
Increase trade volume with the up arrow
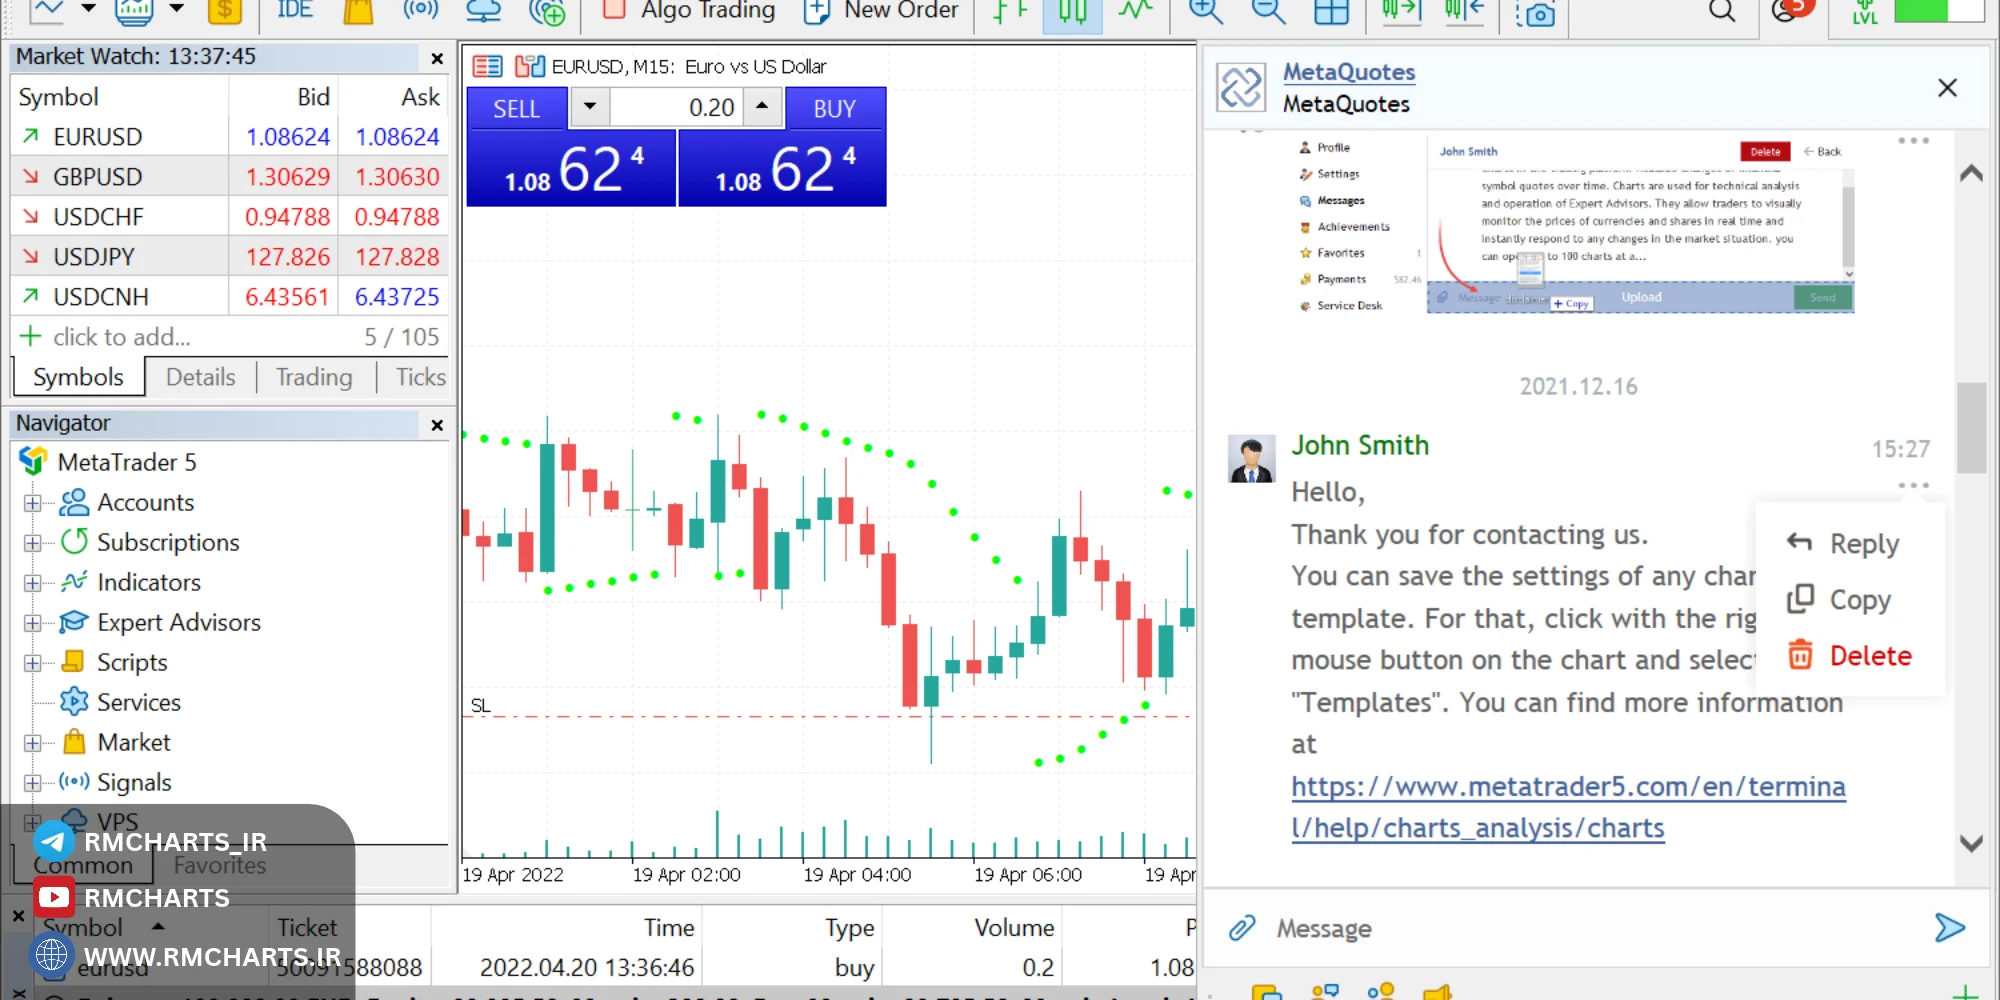762,106
